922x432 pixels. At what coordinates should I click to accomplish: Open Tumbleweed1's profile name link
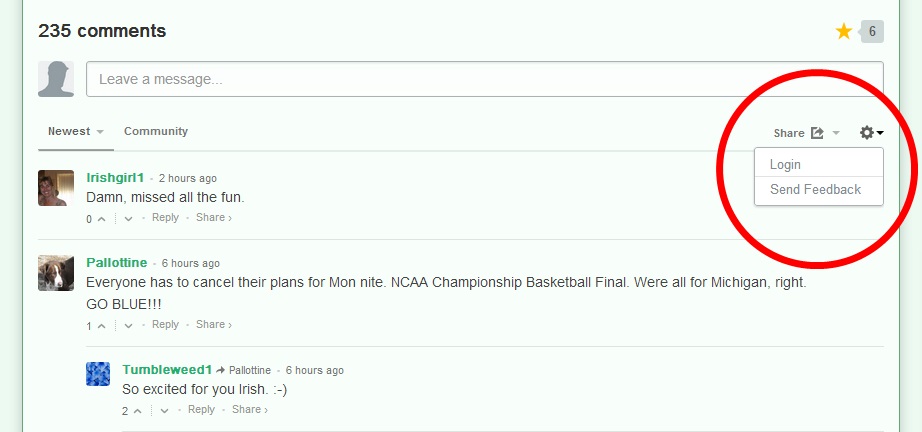[167, 370]
